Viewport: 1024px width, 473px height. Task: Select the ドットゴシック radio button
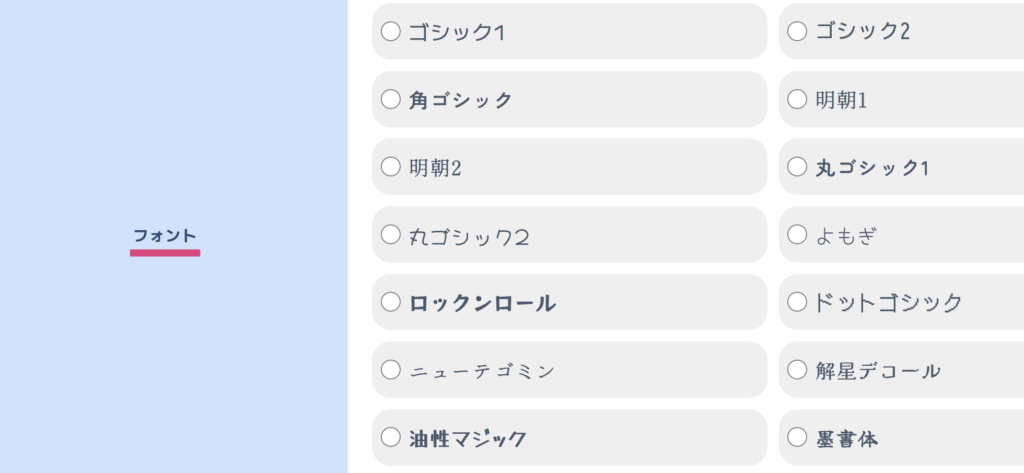[797, 302]
